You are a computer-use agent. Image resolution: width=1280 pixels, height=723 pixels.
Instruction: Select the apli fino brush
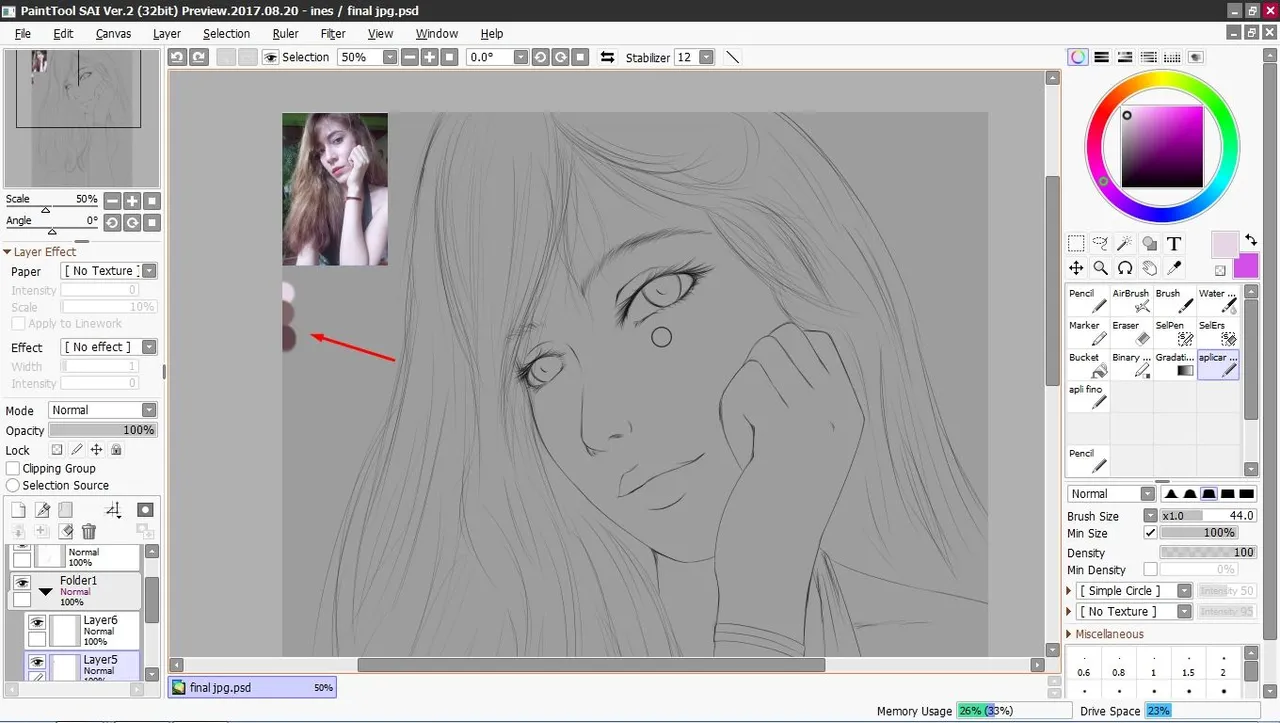point(1088,396)
